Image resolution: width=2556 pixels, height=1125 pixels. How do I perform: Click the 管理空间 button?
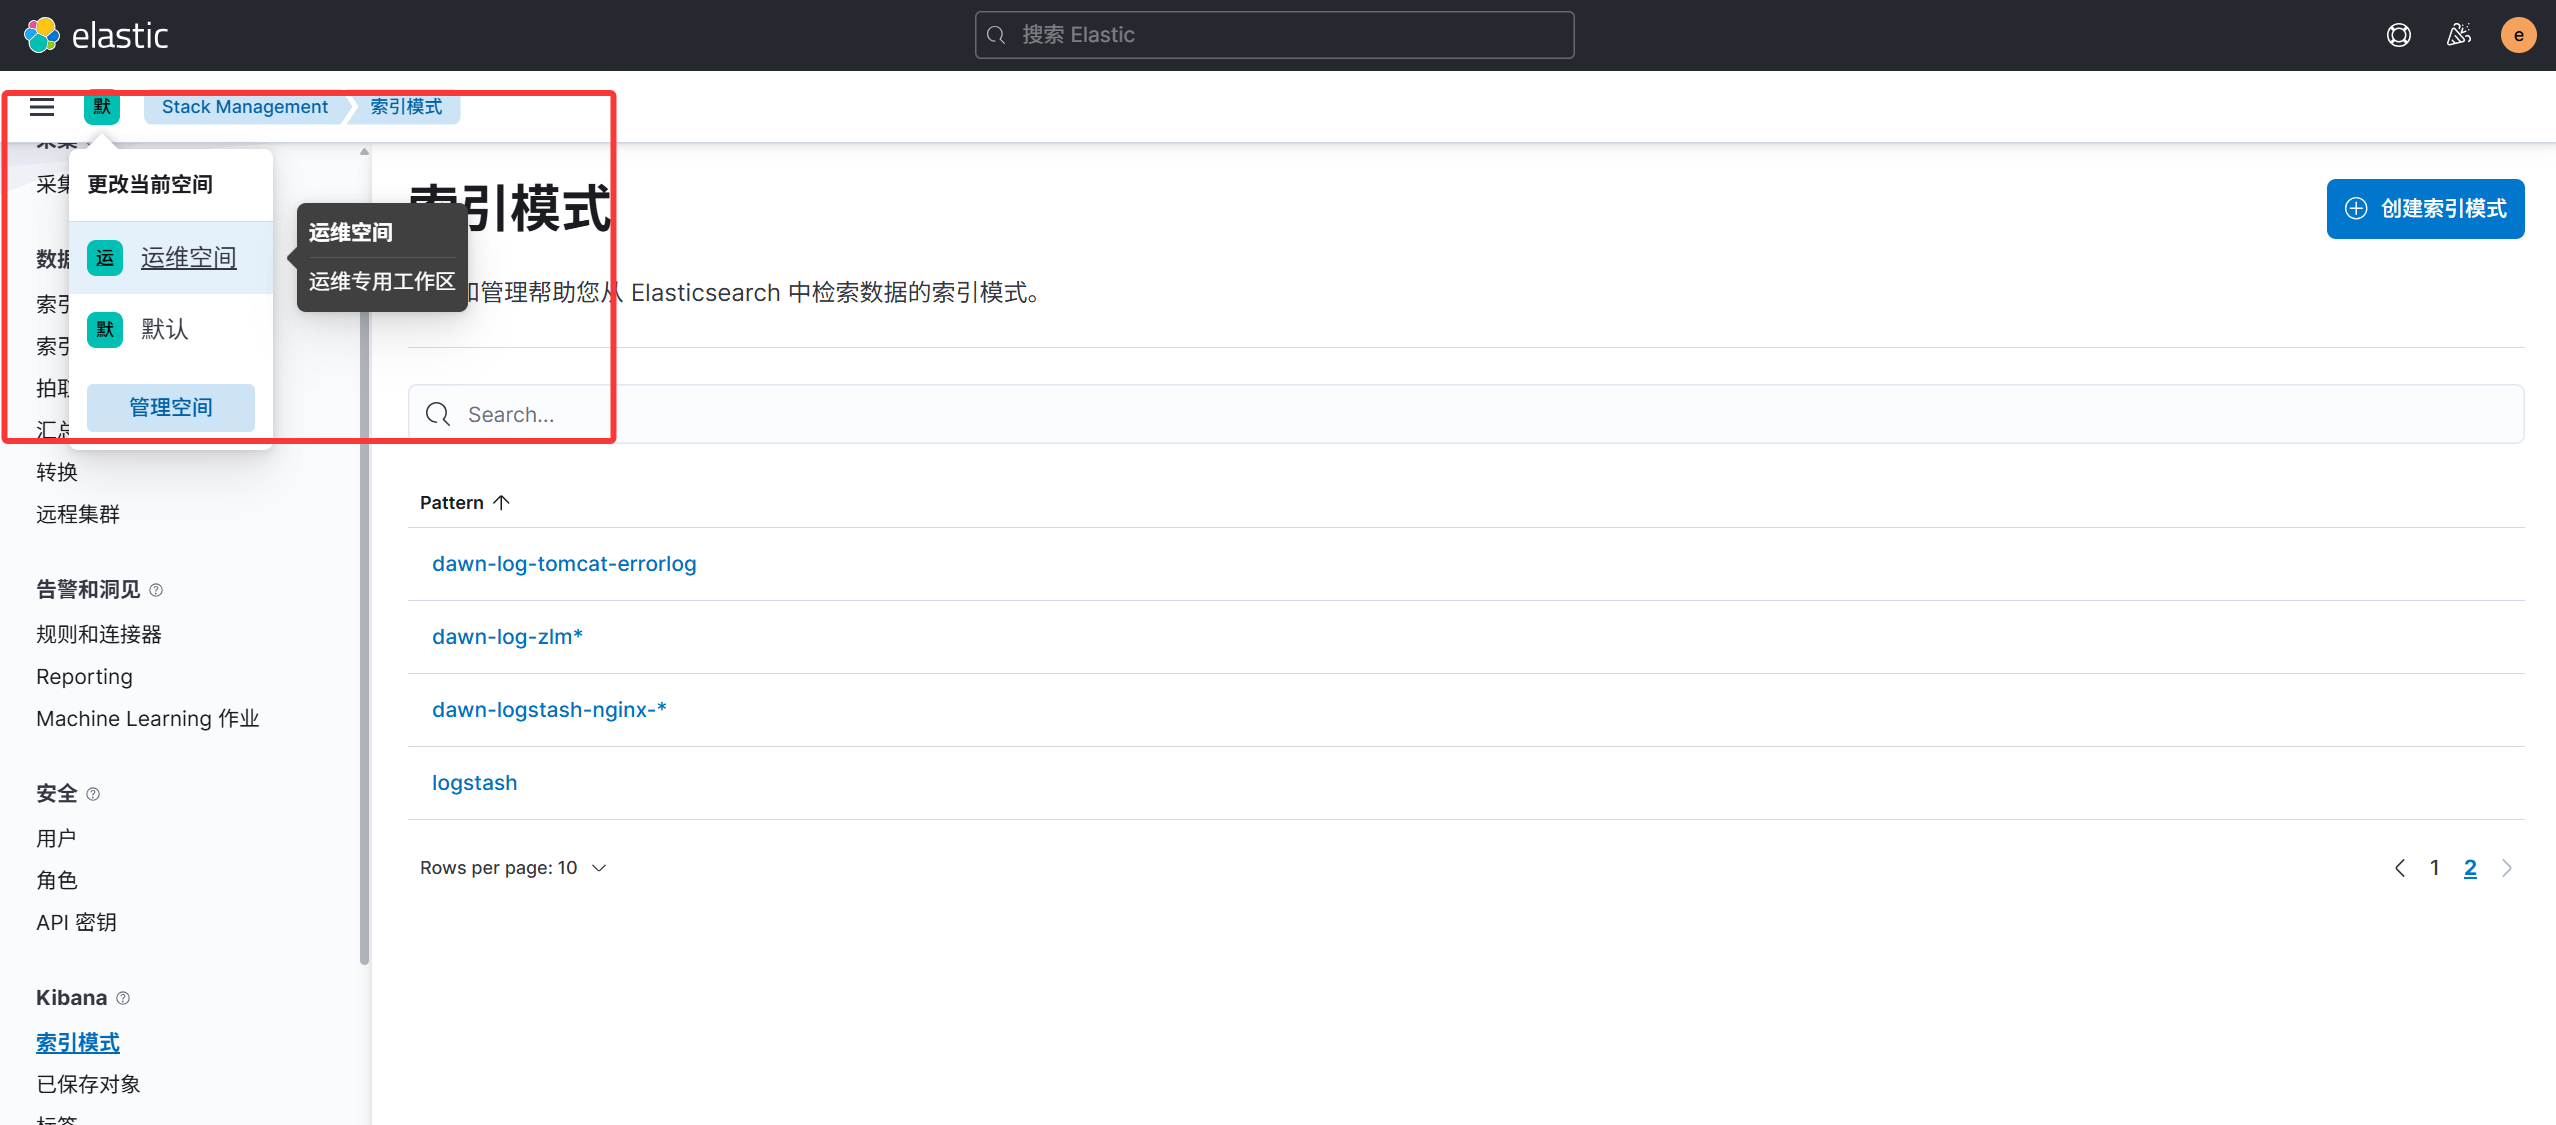171,407
